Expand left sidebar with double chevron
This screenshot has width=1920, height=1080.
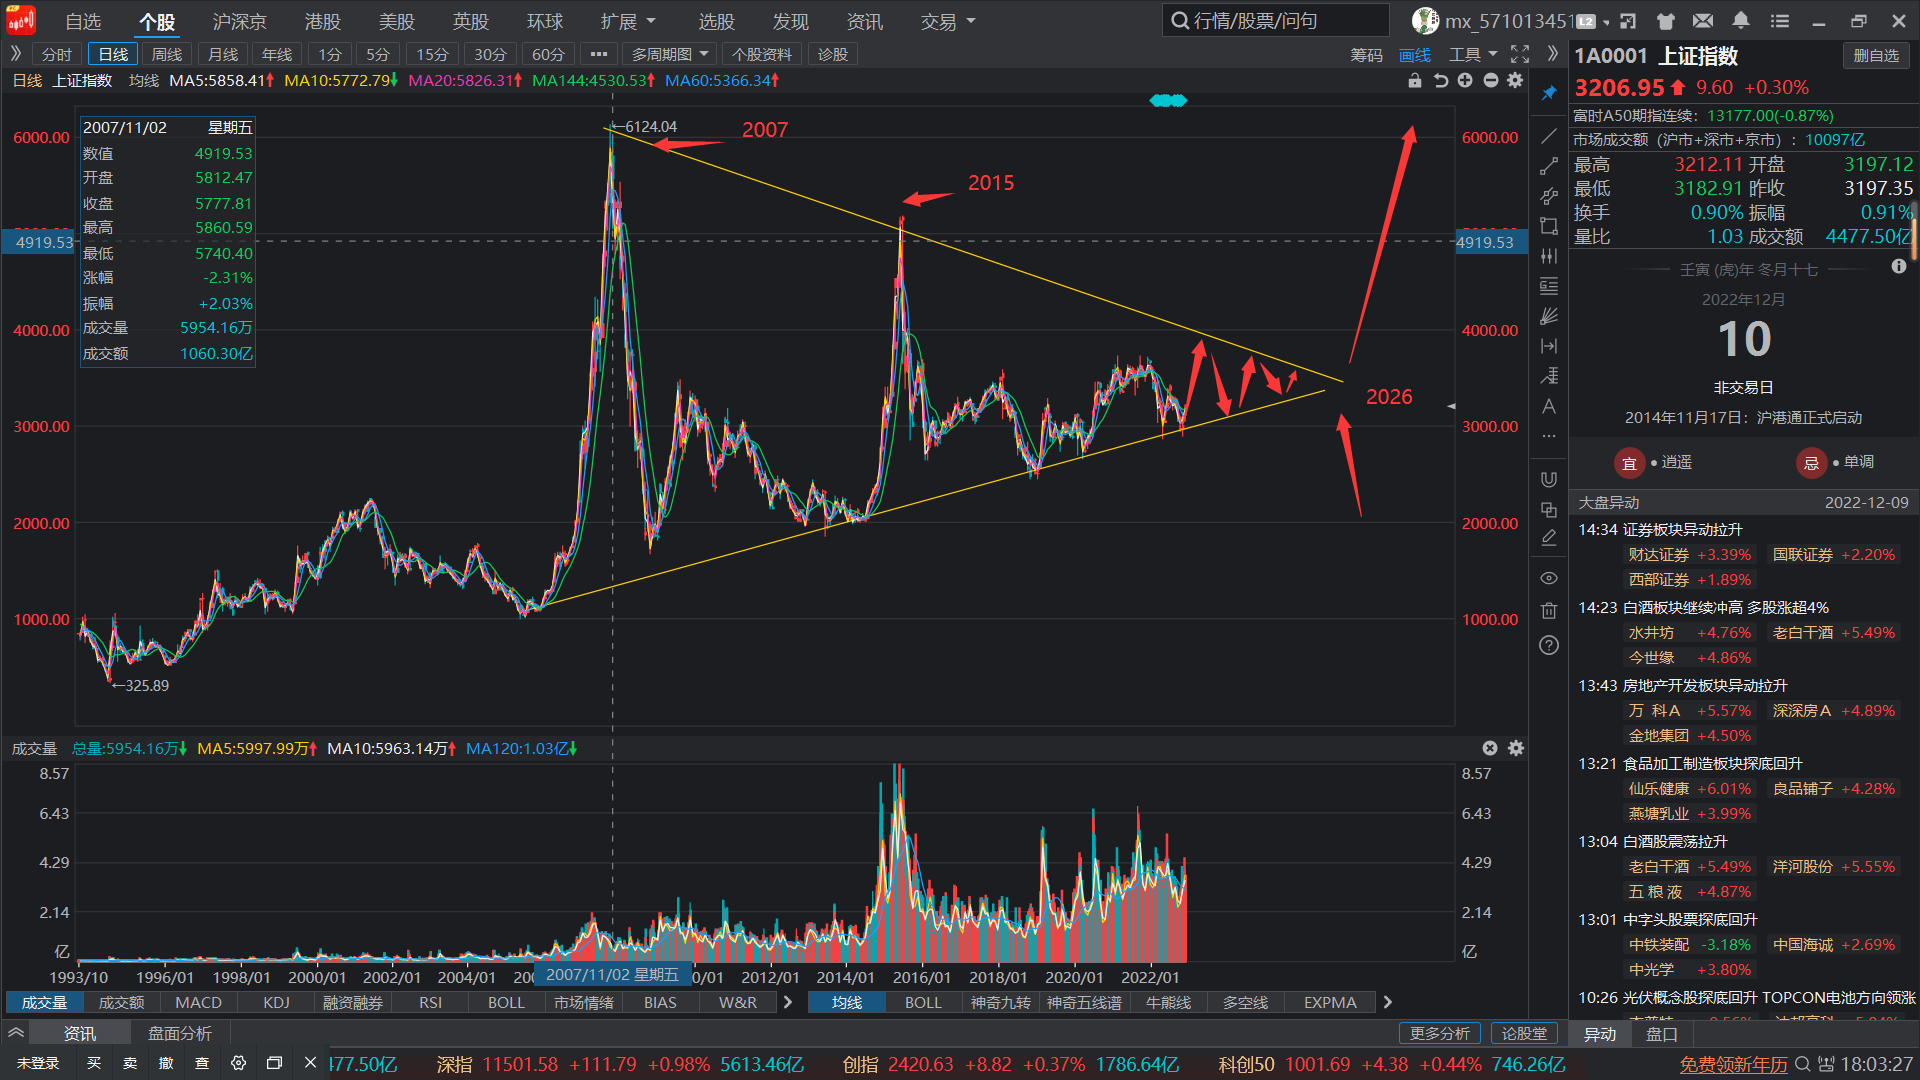coord(16,54)
